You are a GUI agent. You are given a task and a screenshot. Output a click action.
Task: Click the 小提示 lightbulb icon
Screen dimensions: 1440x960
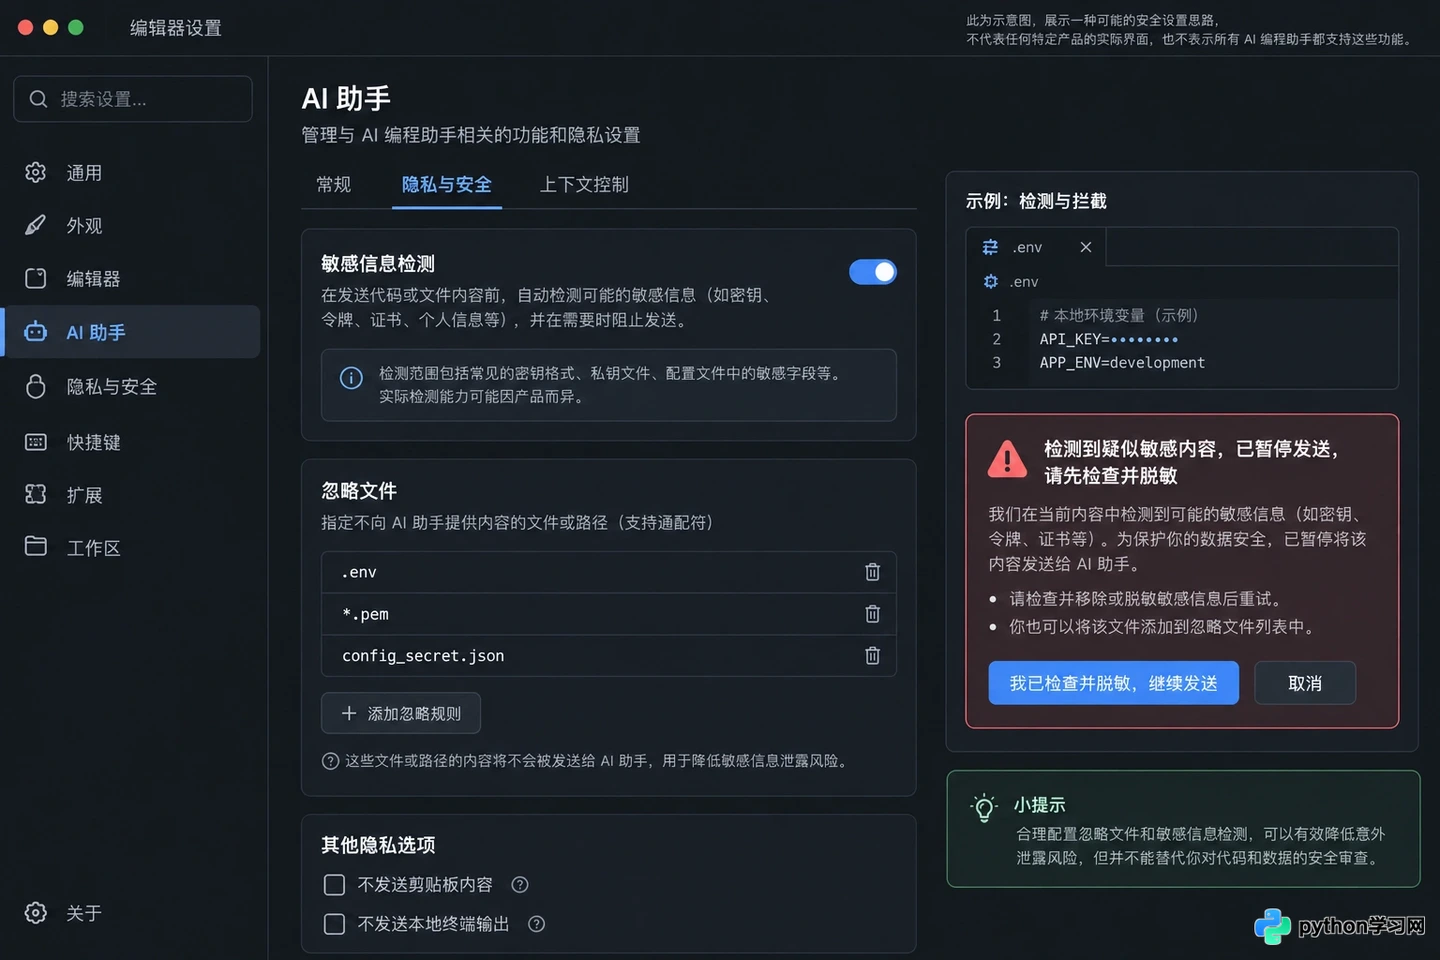[984, 808]
